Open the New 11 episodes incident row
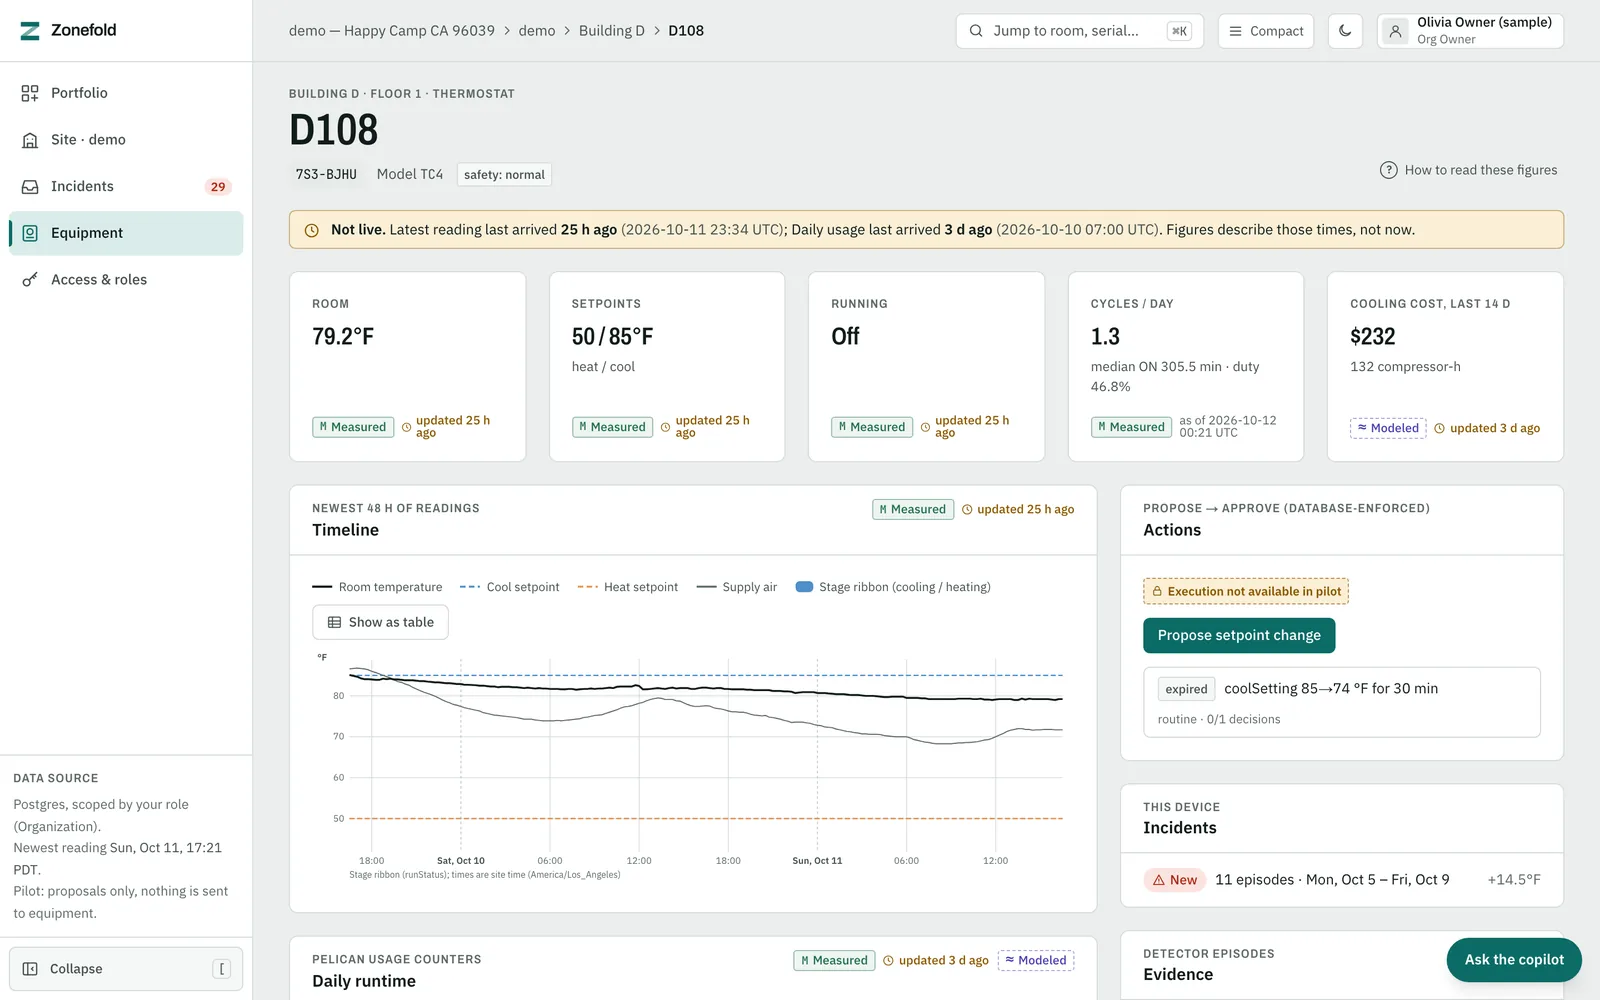Screen dimensions: 1600x1000 pyautogui.click(x=1342, y=880)
